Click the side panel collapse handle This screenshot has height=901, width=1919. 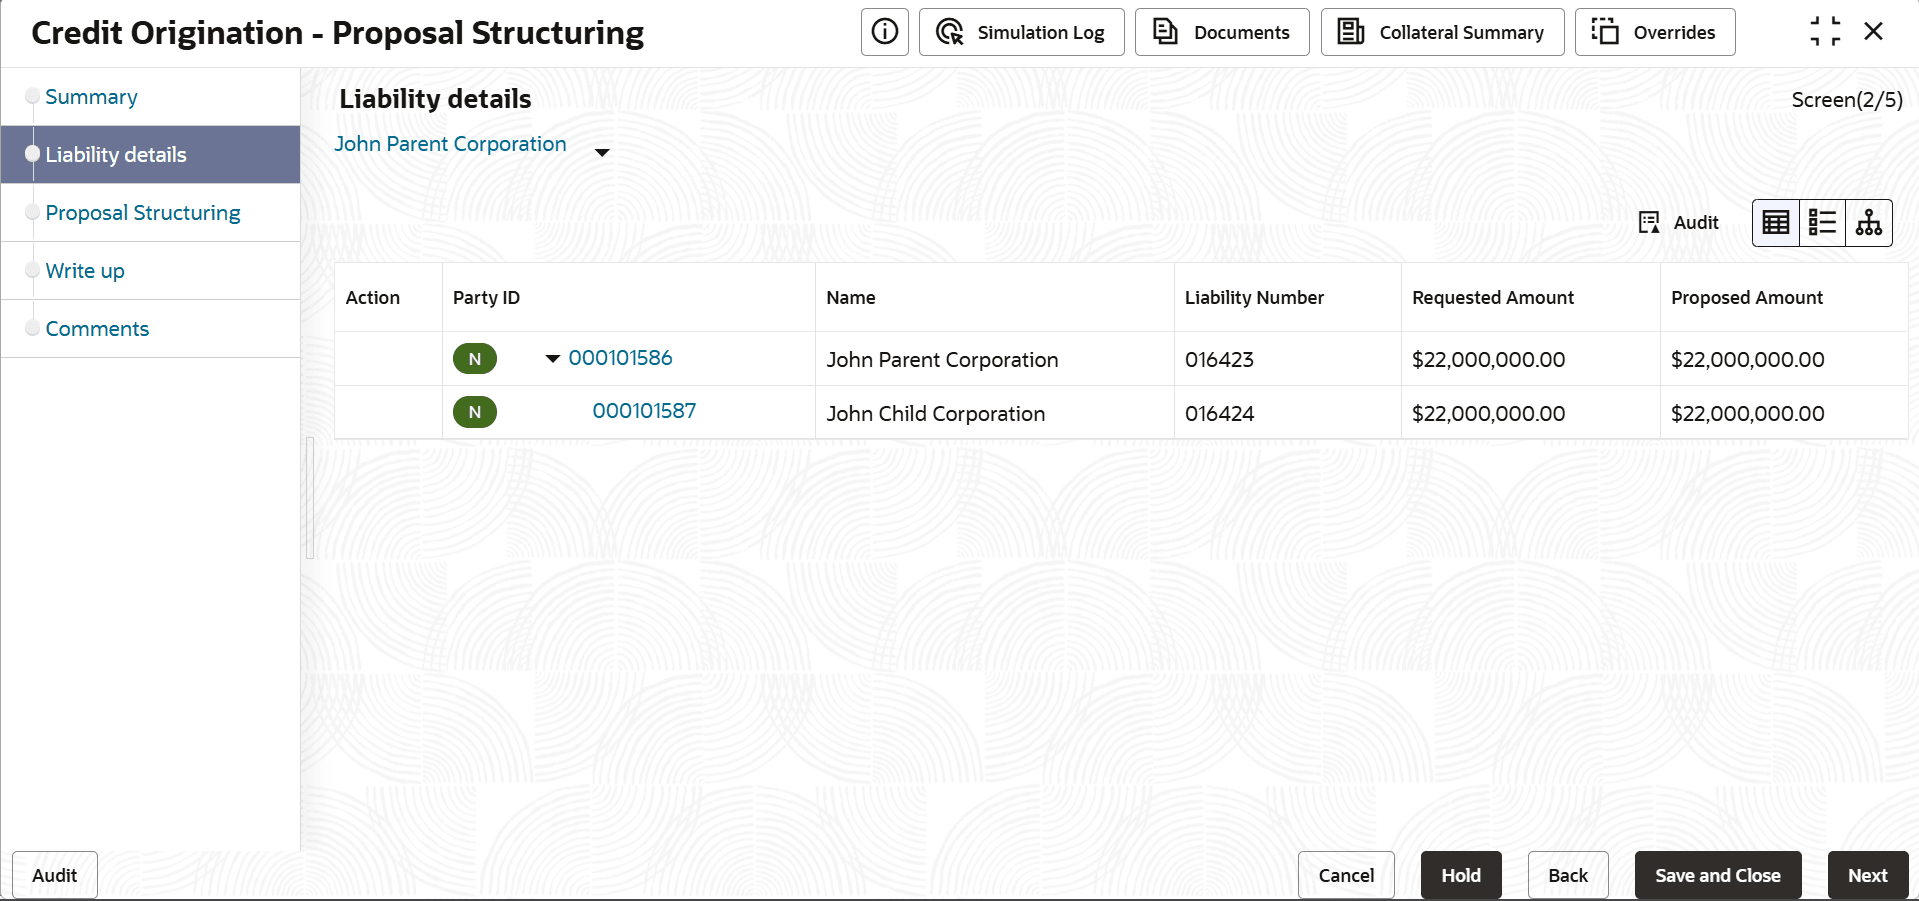click(x=310, y=498)
